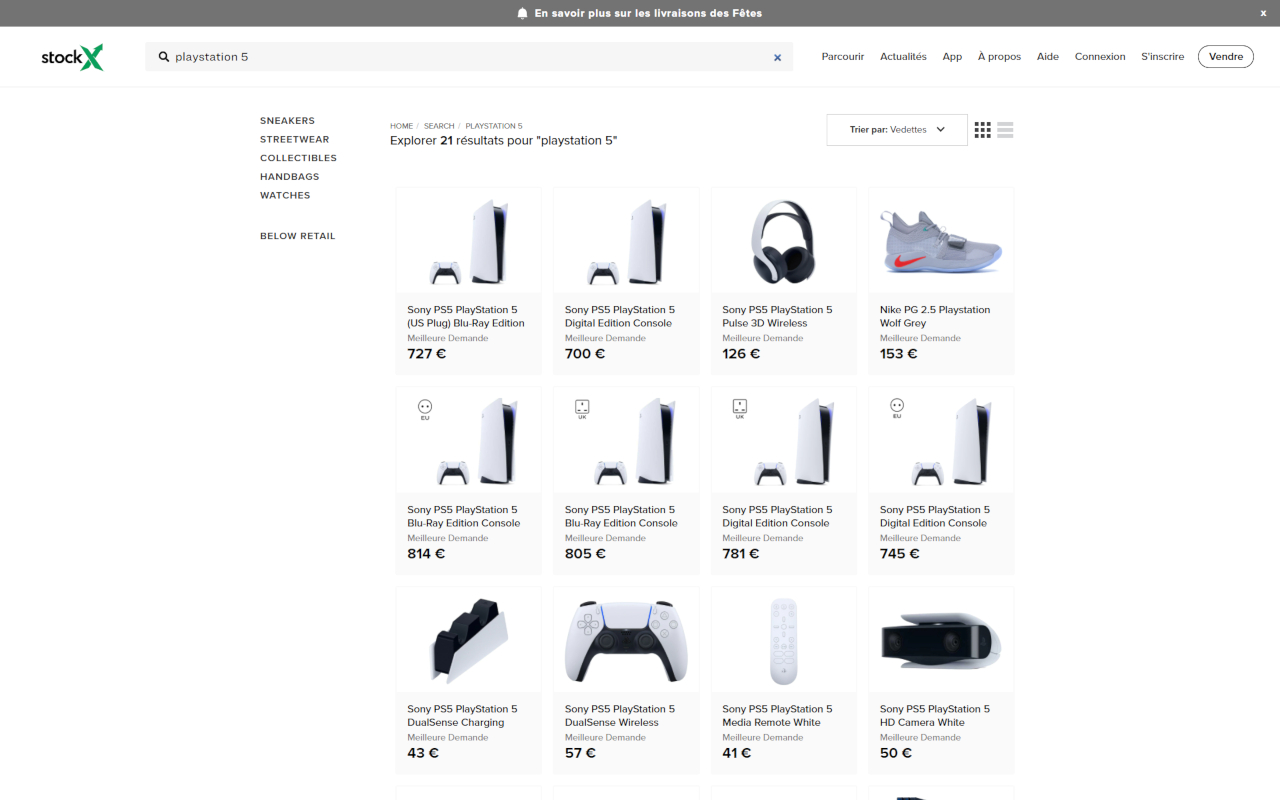
Task: Click the 'Sony PS5 PlayStation 5 Pulse 3D Wireless' title
Action: click(777, 317)
